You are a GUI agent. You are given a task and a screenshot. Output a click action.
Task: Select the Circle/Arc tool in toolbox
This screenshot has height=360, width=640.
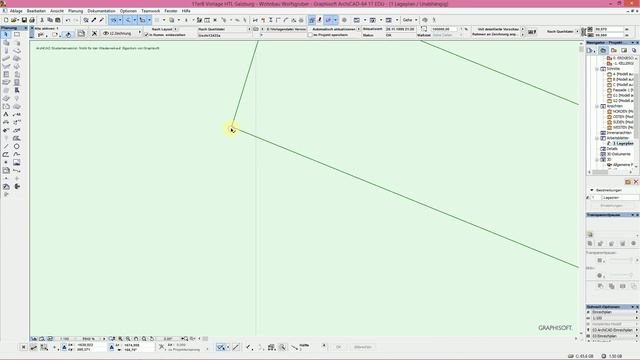click(17, 146)
